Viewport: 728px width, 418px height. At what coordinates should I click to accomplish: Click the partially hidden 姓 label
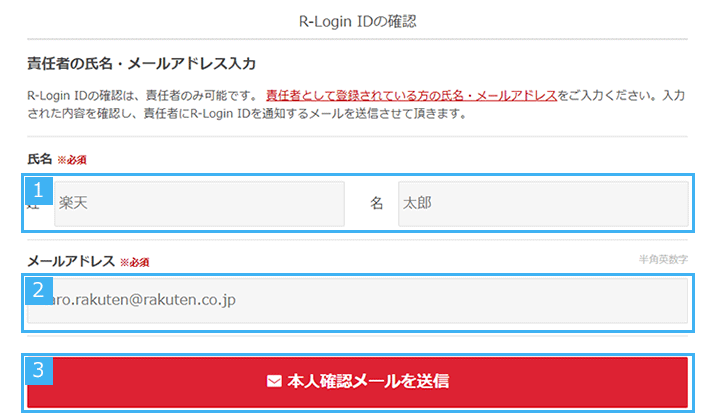[x=31, y=204]
